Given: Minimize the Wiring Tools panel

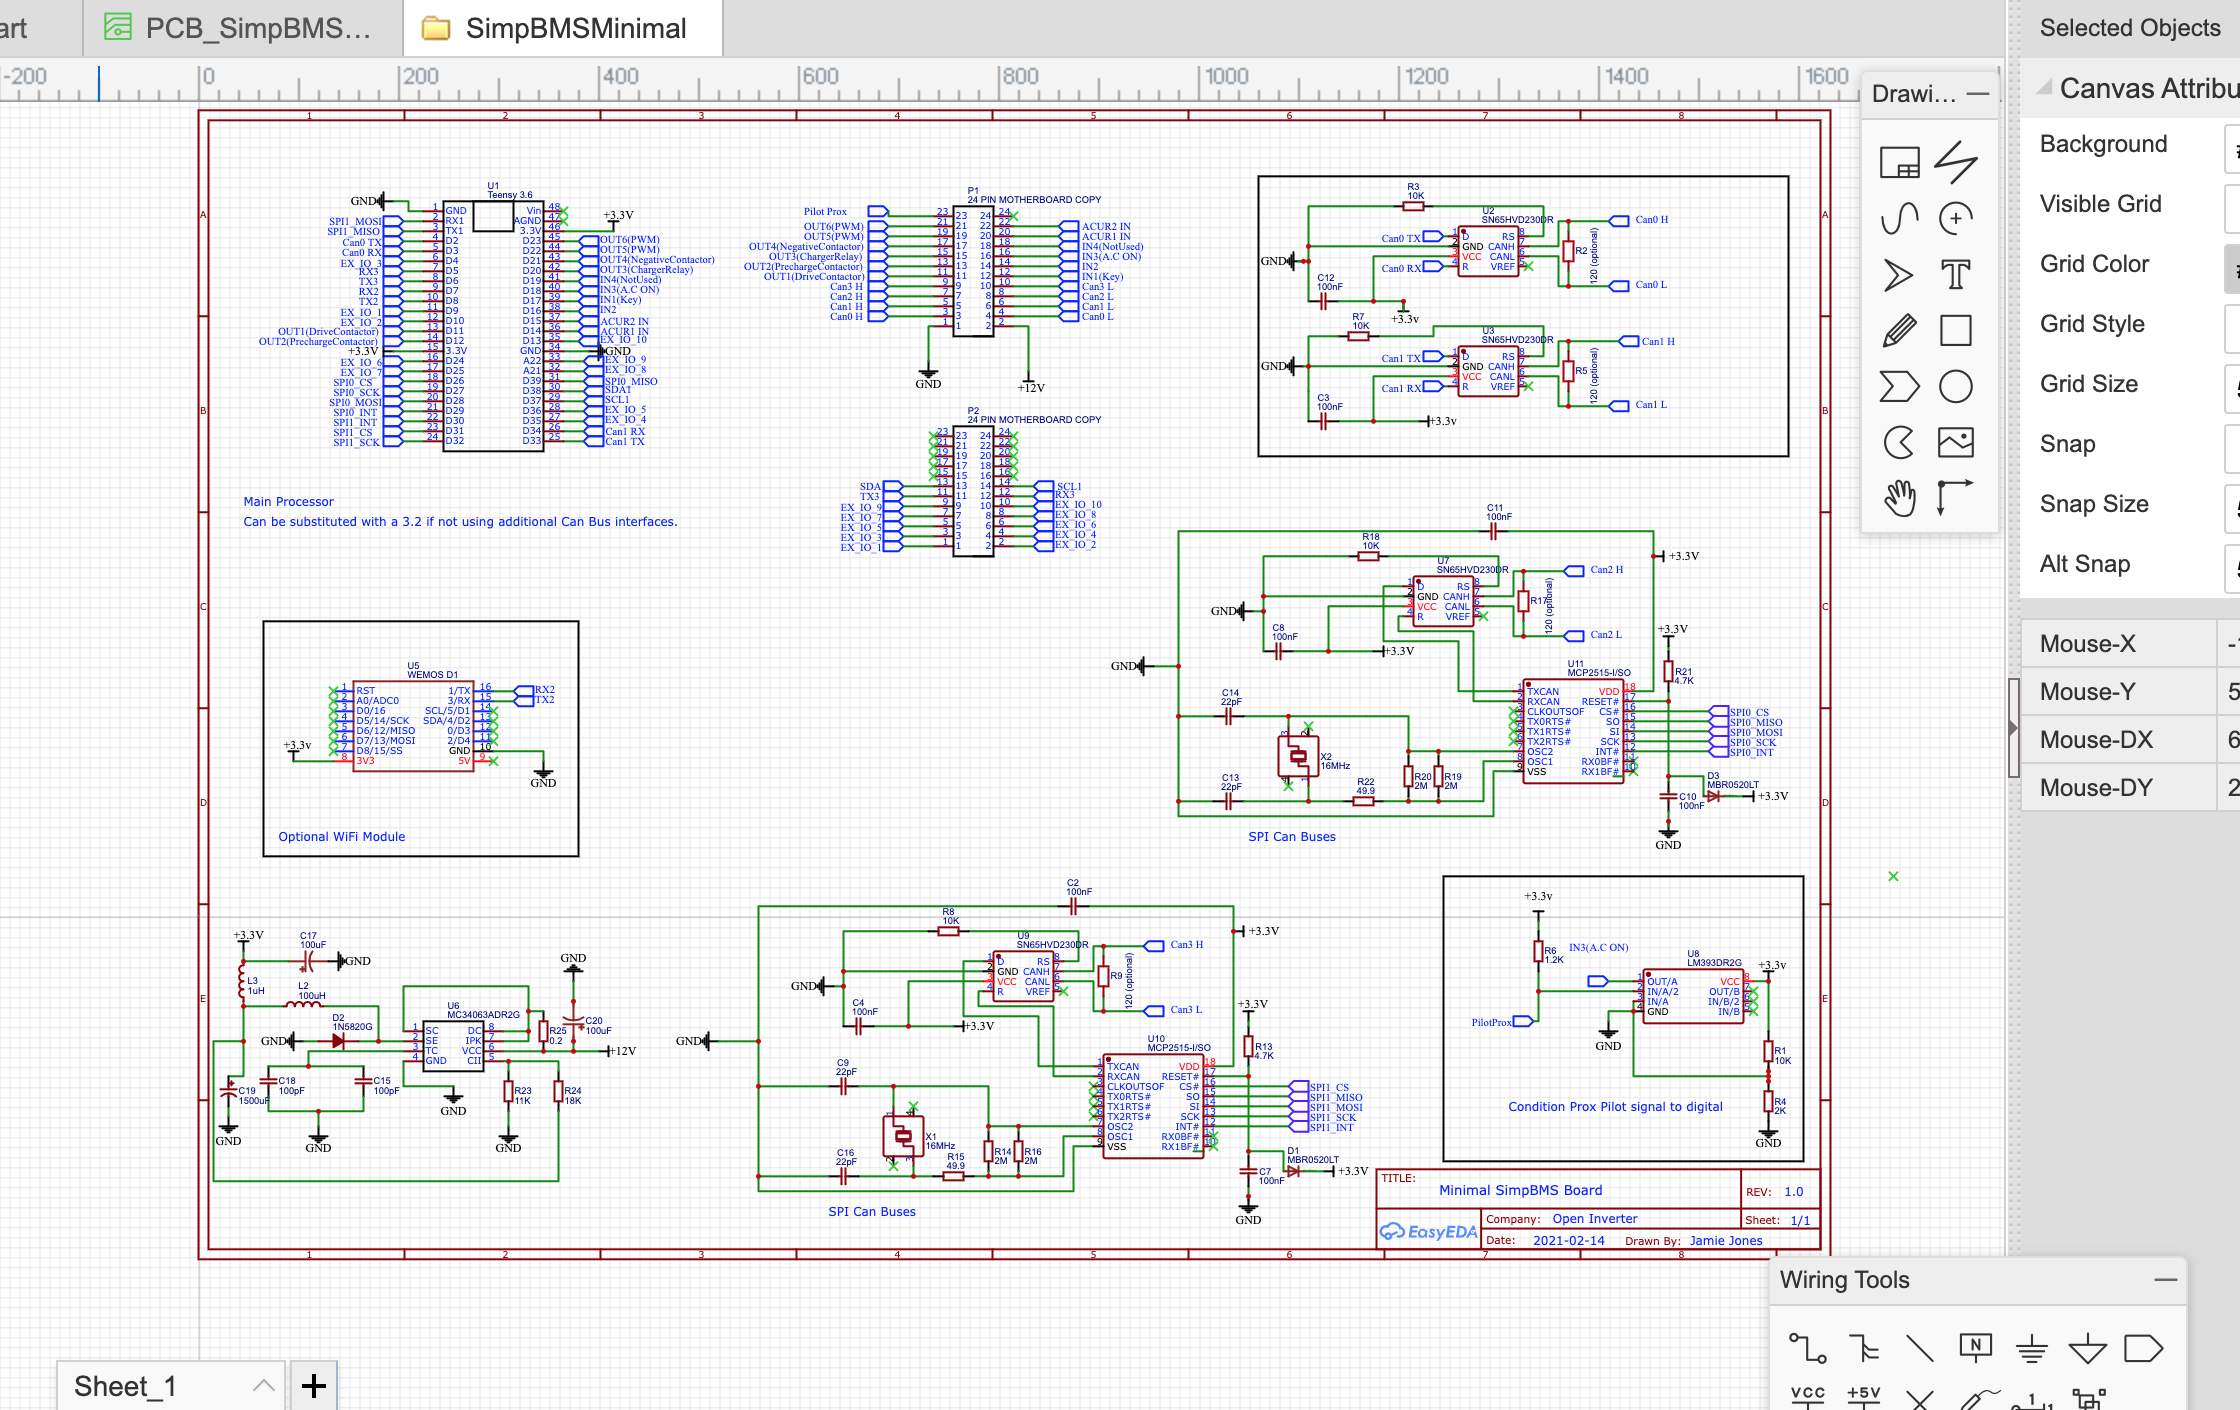Looking at the screenshot, I should coord(2165,1280).
